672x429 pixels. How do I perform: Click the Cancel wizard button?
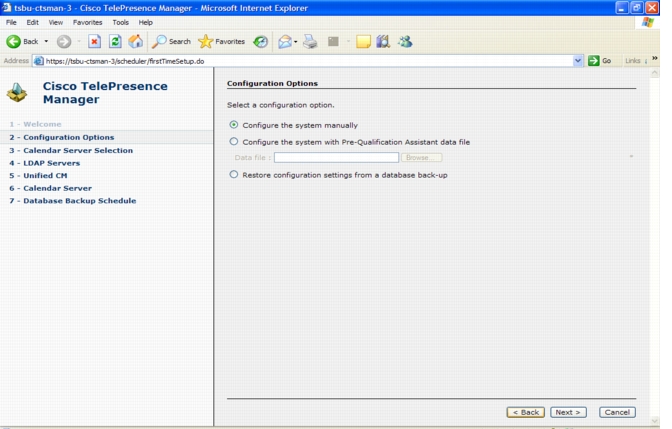pyautogui.click(x=617, y=412)
